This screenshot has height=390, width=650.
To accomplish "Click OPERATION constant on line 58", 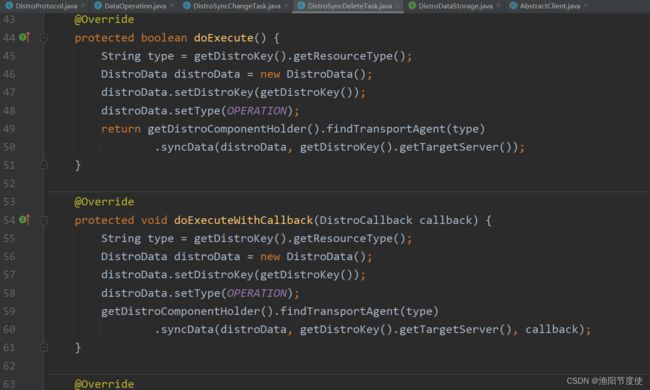I will coord(257,293).
